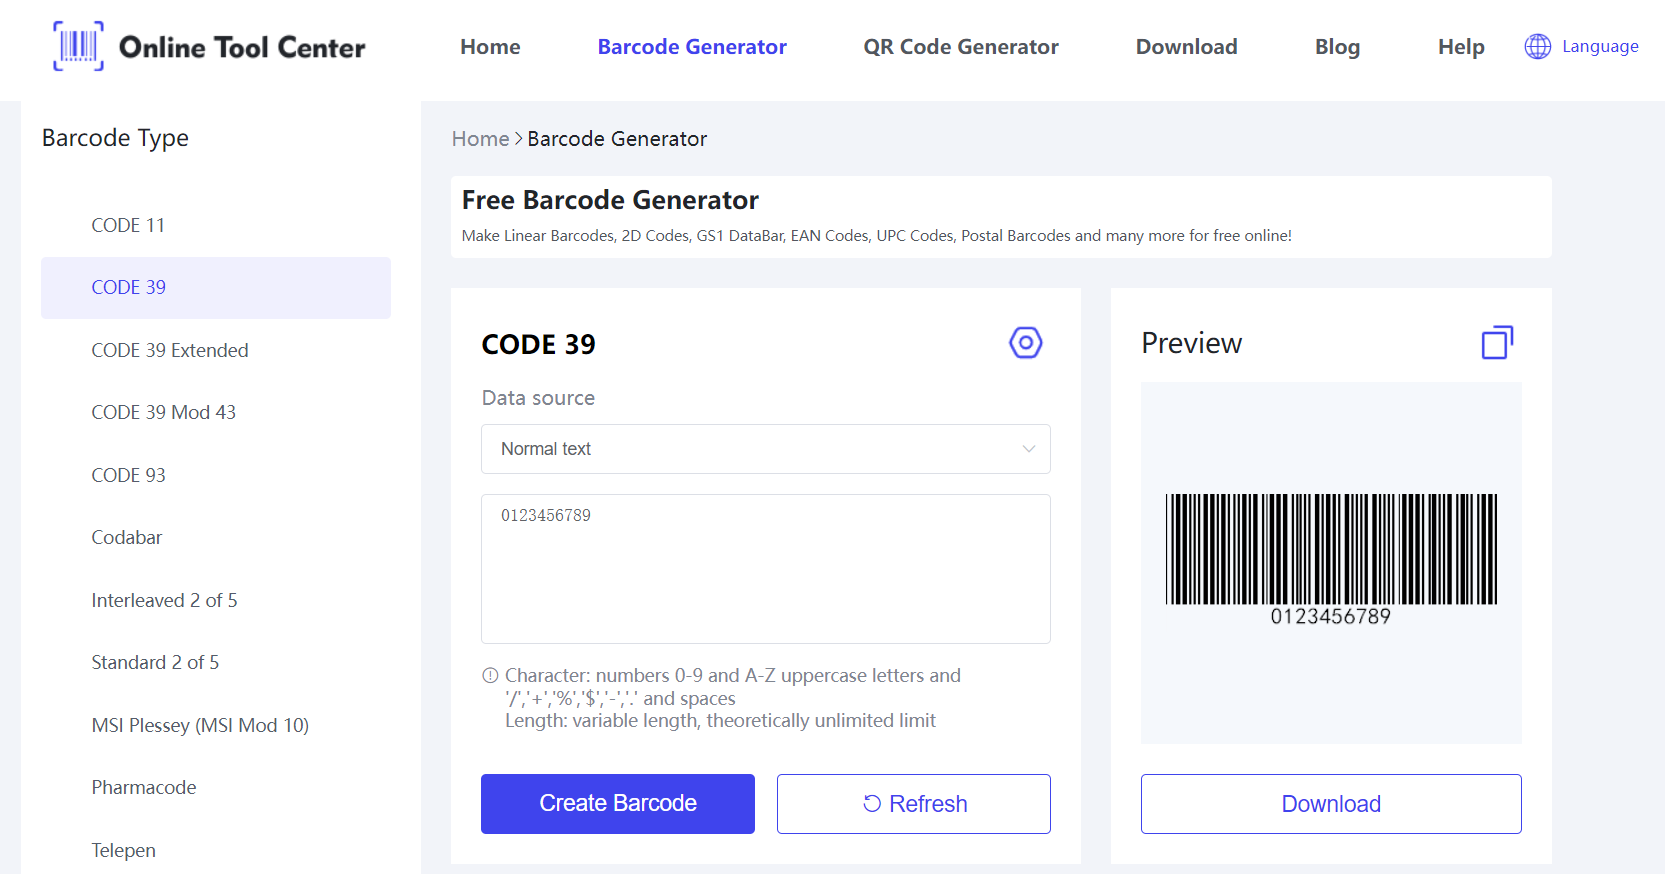
Task: Download the generated barcode
Action: click(x=1330, y=803)
